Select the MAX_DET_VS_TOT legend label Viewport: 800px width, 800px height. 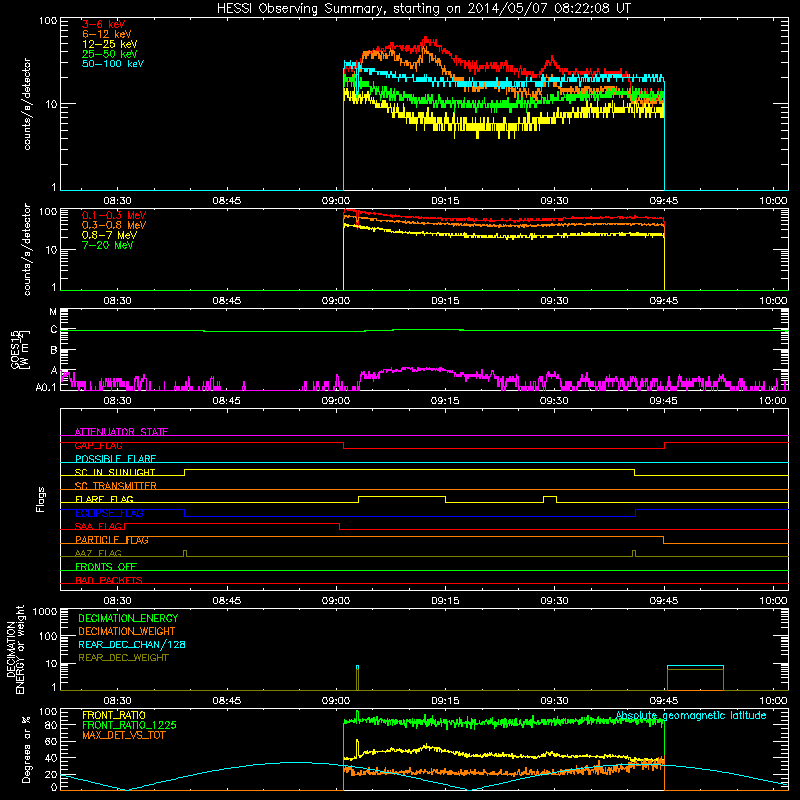[123, 735]
